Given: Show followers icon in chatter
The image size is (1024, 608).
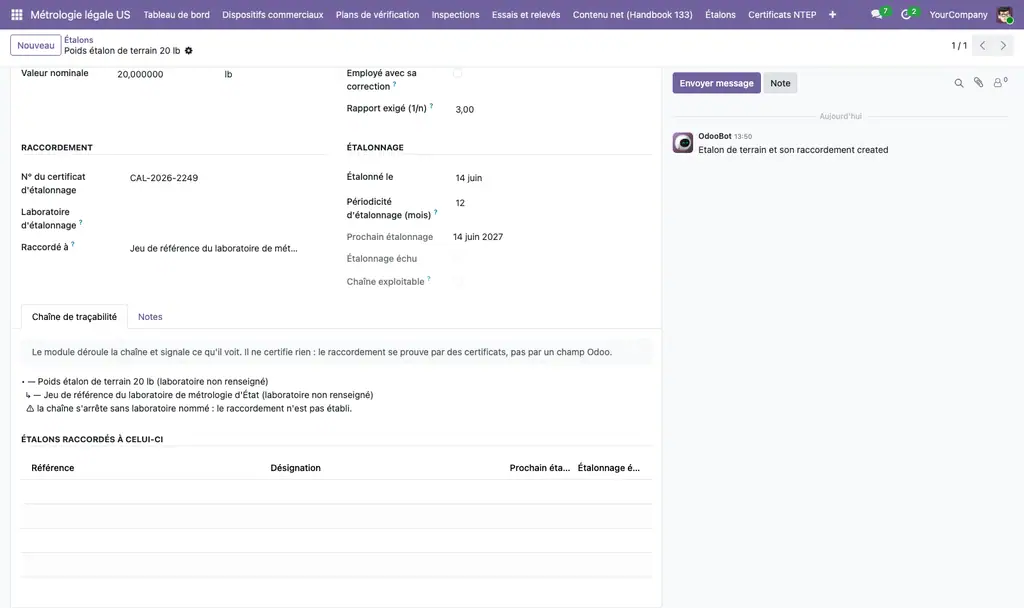Looking at the screenshot, I should tap(999, 82).
